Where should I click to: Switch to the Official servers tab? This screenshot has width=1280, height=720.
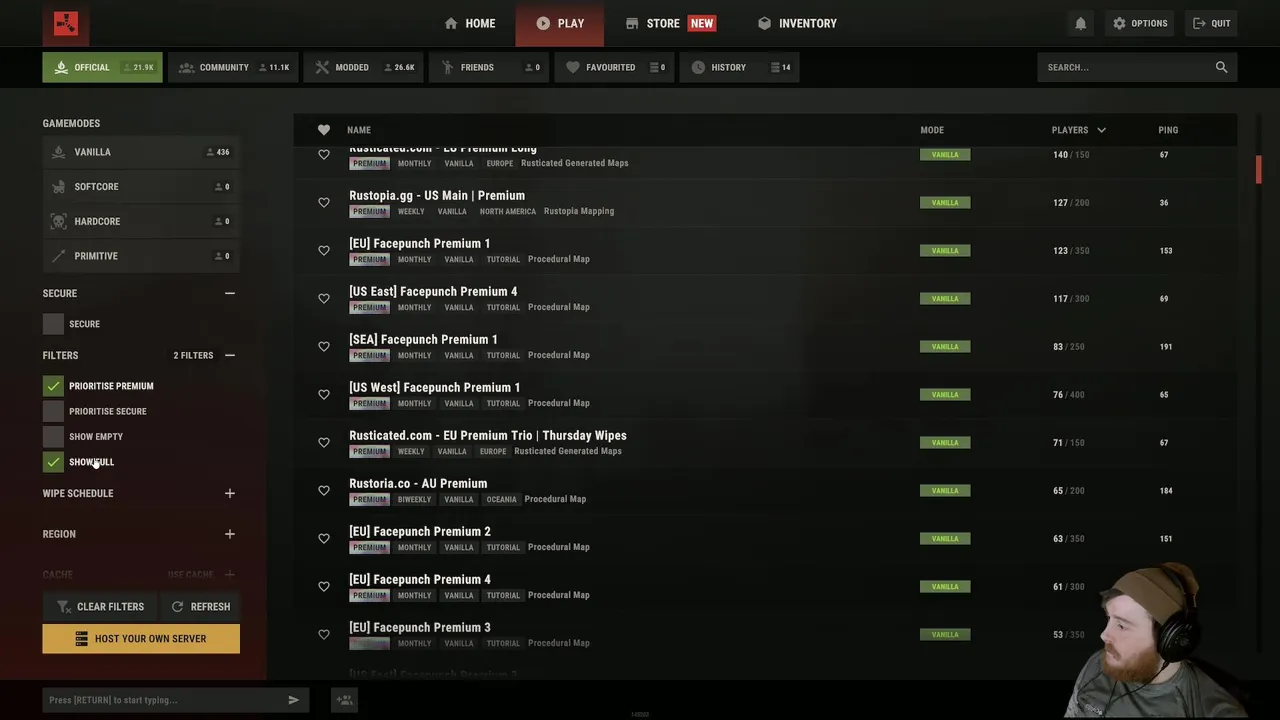[x=102, y=67]
